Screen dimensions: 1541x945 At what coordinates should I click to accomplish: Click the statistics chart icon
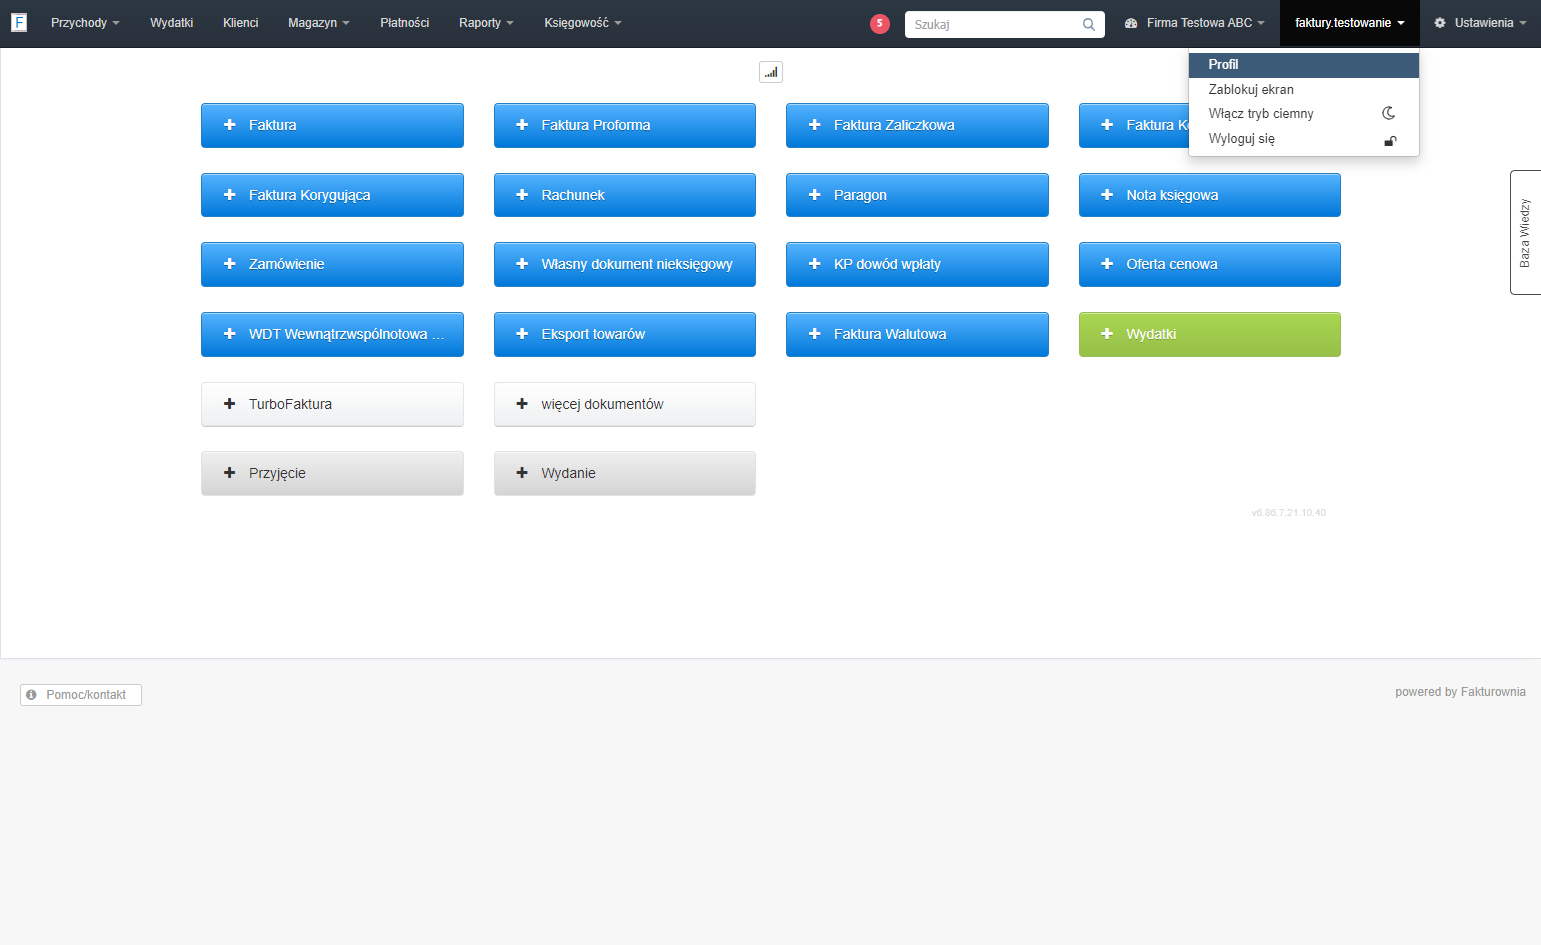click(771, 72)
